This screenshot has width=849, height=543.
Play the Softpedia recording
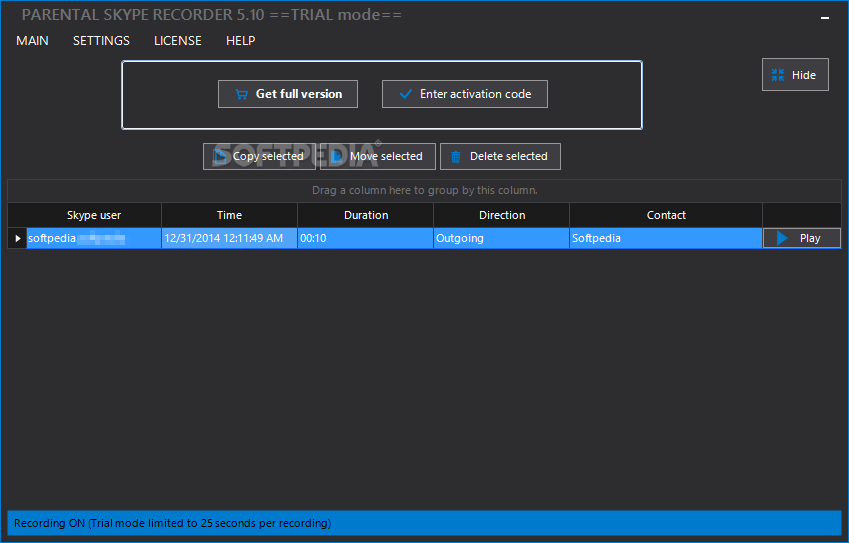click(x=802, y=238)
